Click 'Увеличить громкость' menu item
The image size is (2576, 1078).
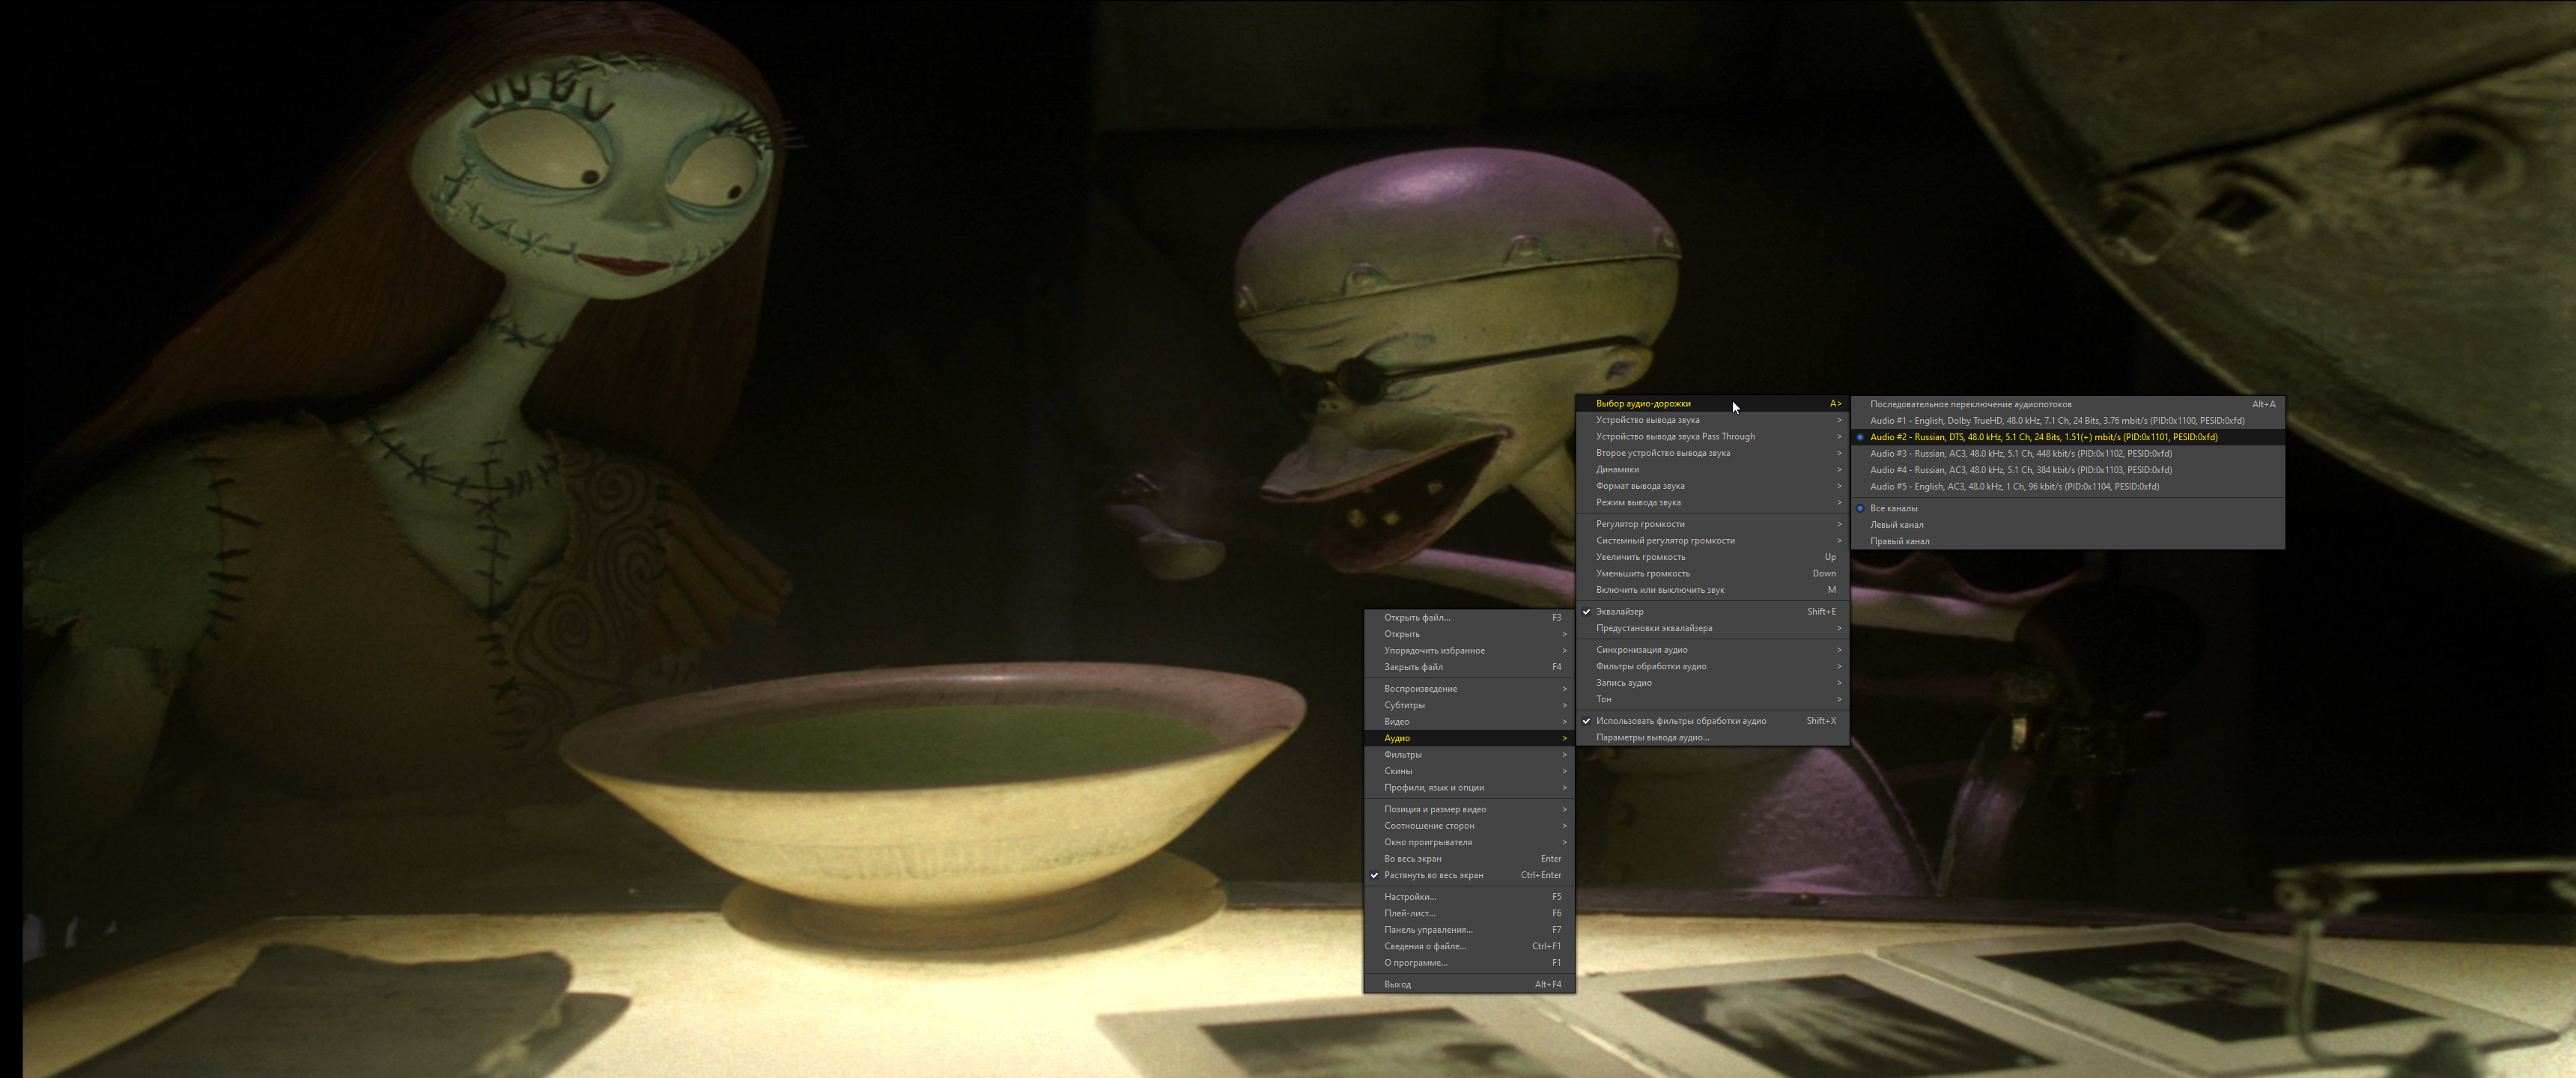(x=1712, y=557)
